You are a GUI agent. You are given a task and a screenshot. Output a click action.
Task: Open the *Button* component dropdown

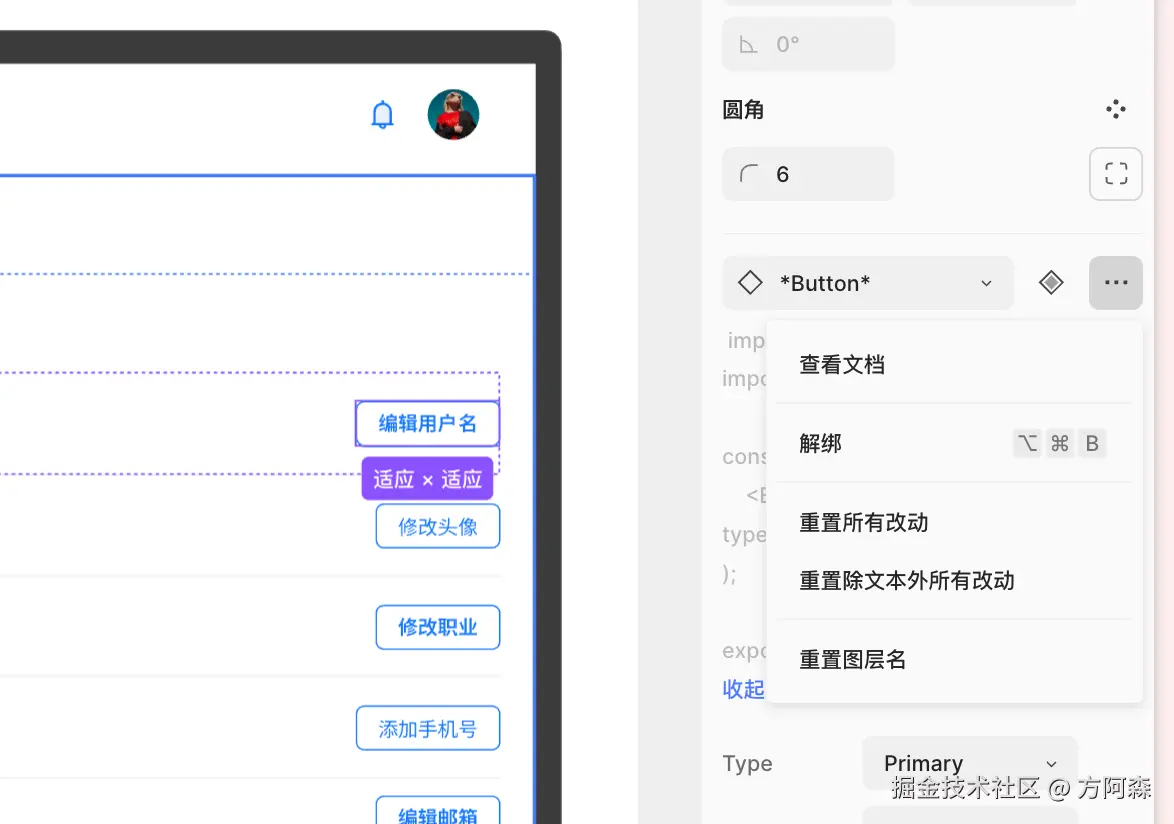click(x=868, y=283)
